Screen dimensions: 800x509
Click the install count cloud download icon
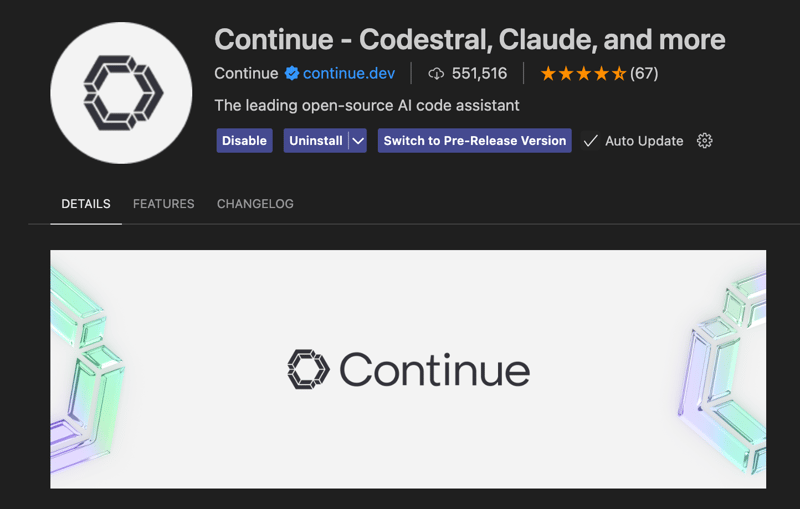tap(436, 74)
